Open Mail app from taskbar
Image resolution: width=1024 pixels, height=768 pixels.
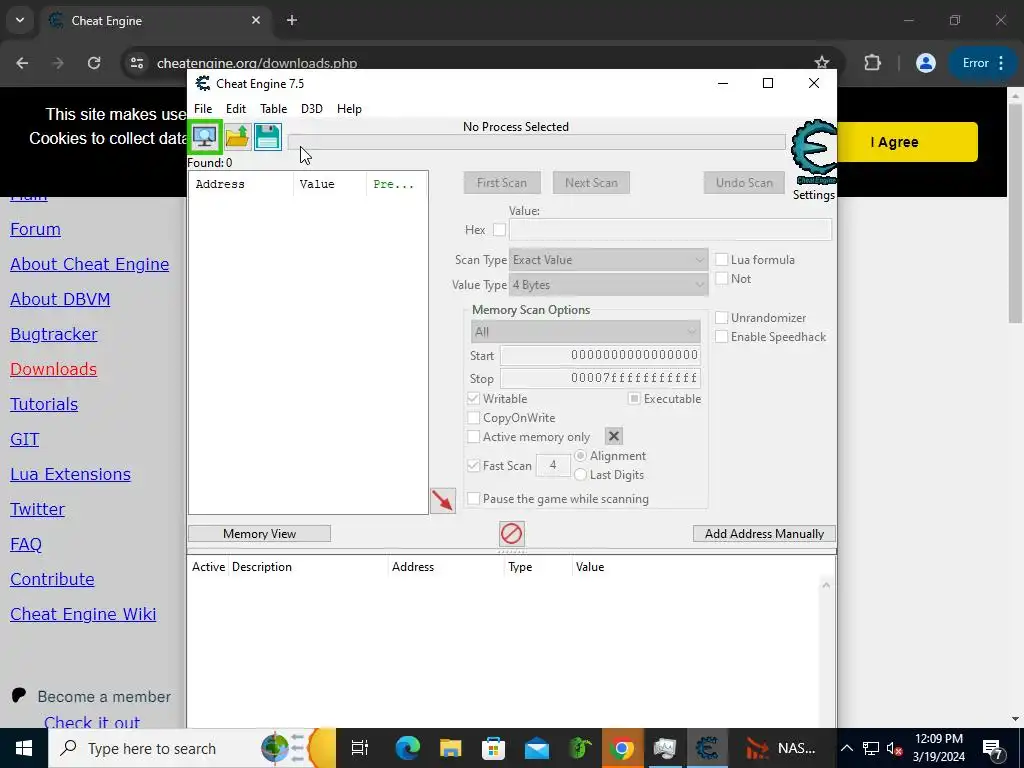(x=537, y=748)
